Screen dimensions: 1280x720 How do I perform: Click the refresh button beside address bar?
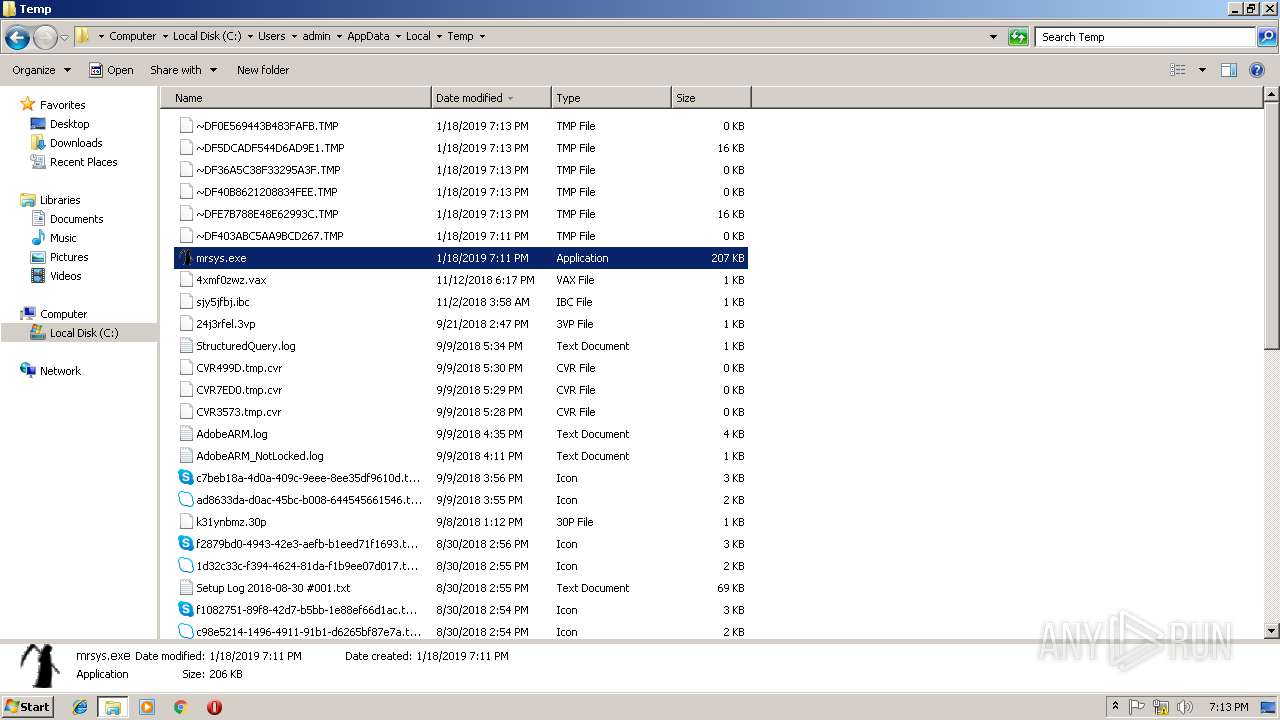[x=1018, y=37]
